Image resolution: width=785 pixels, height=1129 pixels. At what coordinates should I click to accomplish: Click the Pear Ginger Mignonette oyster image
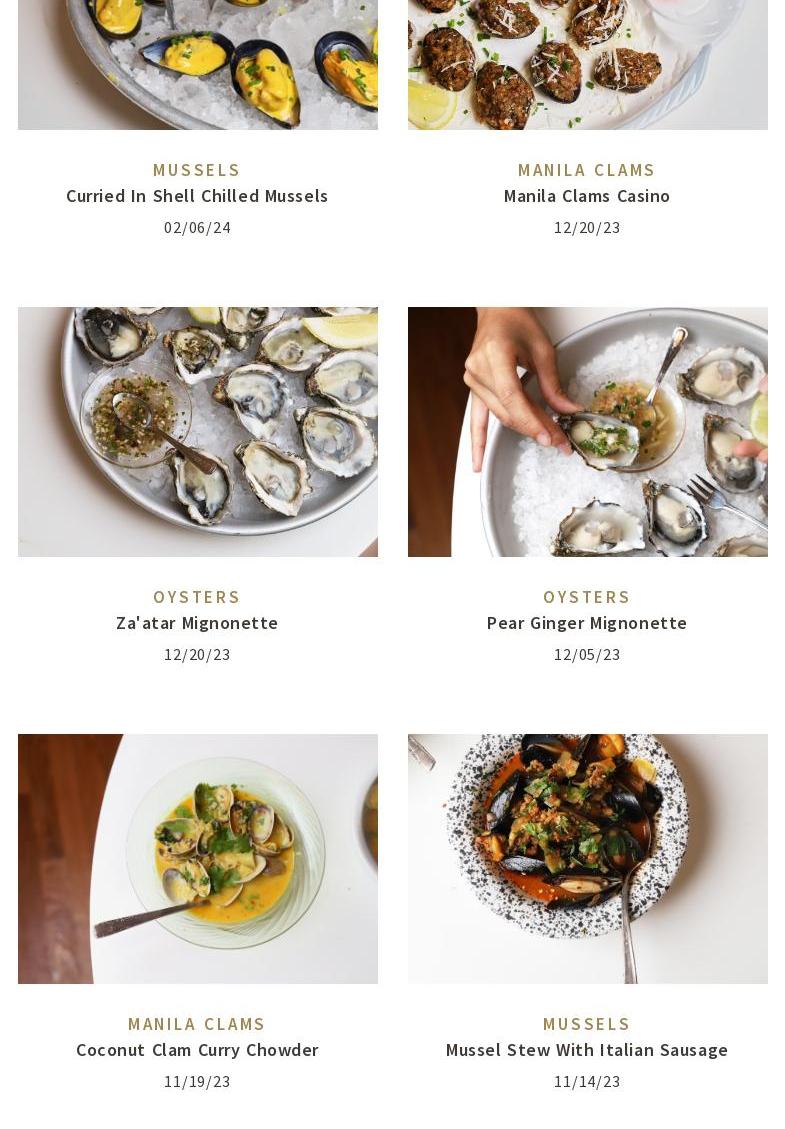coord(587,432)
